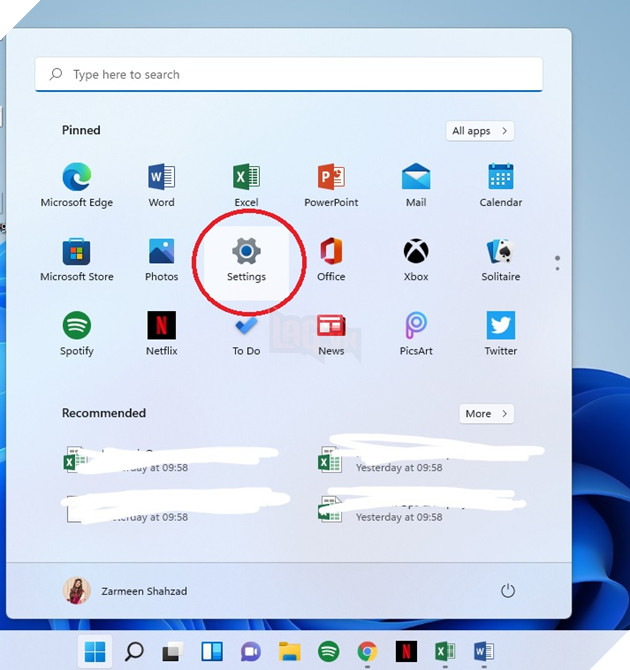The width and height of the screenshot is (630, 670).
Task: Switch to Spotify in taskbar
Action: pos(329,652)
